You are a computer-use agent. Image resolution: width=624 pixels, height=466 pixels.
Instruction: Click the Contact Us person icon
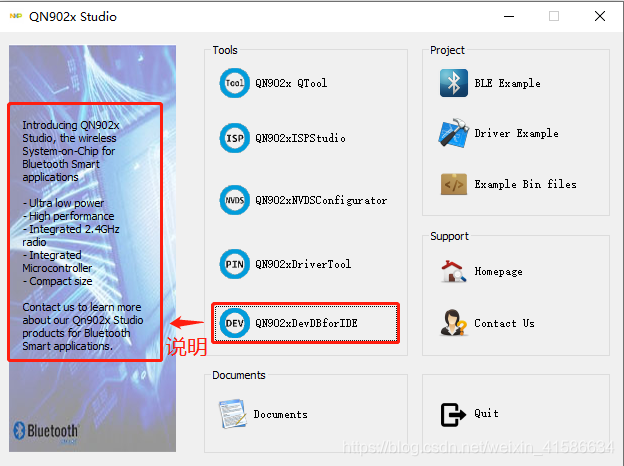453,322
